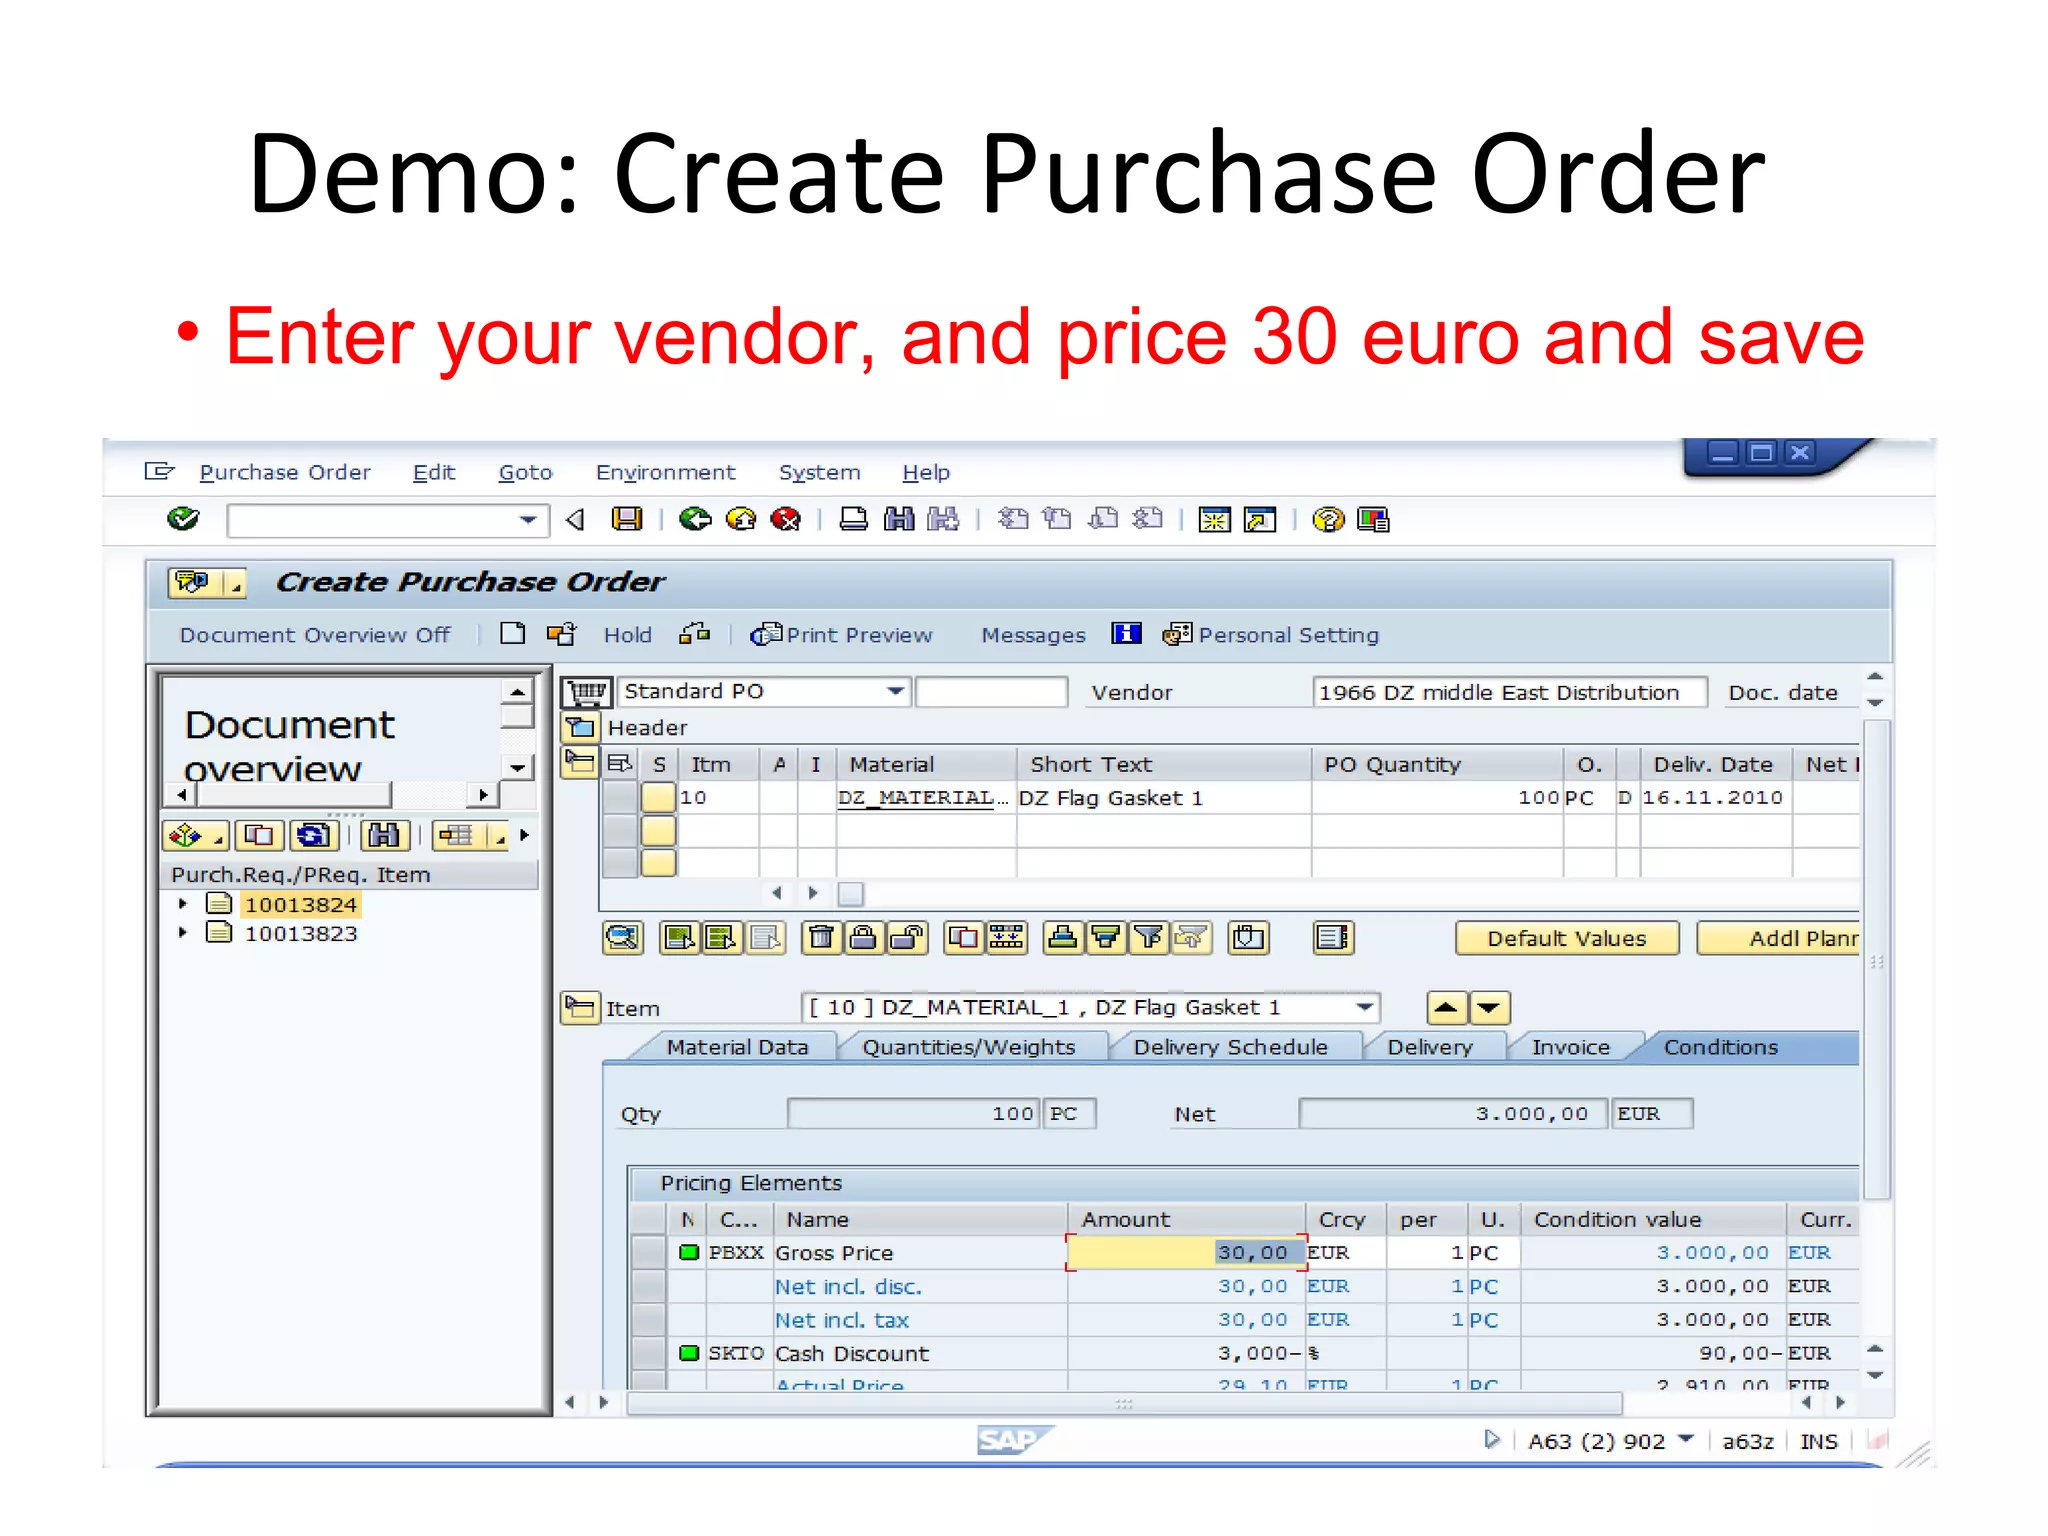This screenshot has width=2048, height=1536.
Task: Click the Print Preview icon
Action: pos(766,634)
